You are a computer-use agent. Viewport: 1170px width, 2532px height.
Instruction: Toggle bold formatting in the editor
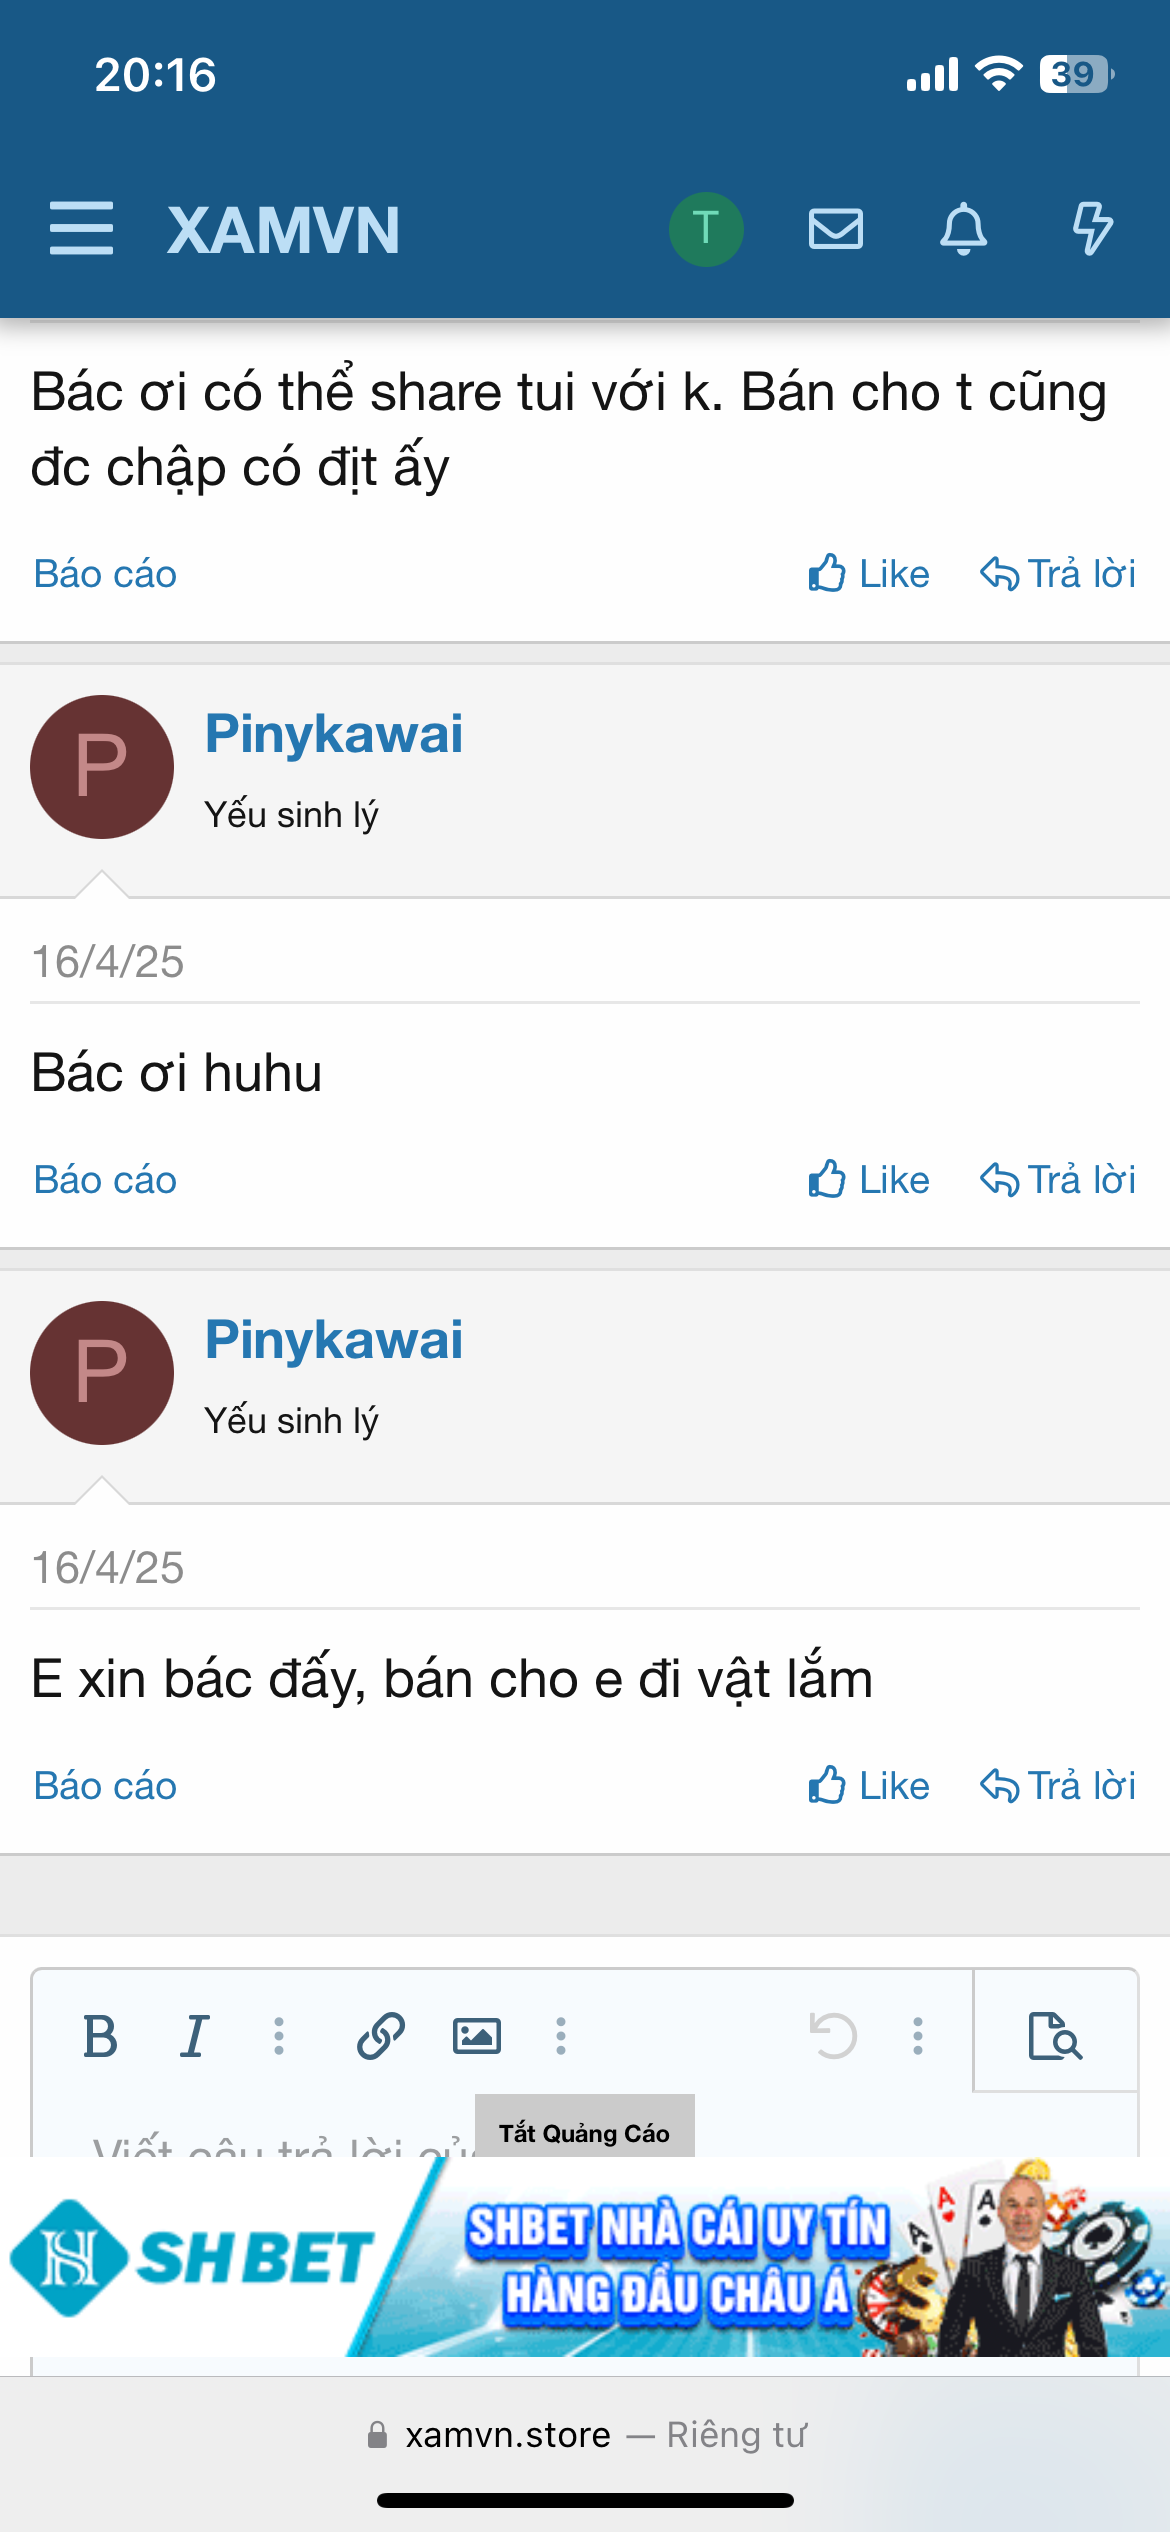tap(100, 2036)
